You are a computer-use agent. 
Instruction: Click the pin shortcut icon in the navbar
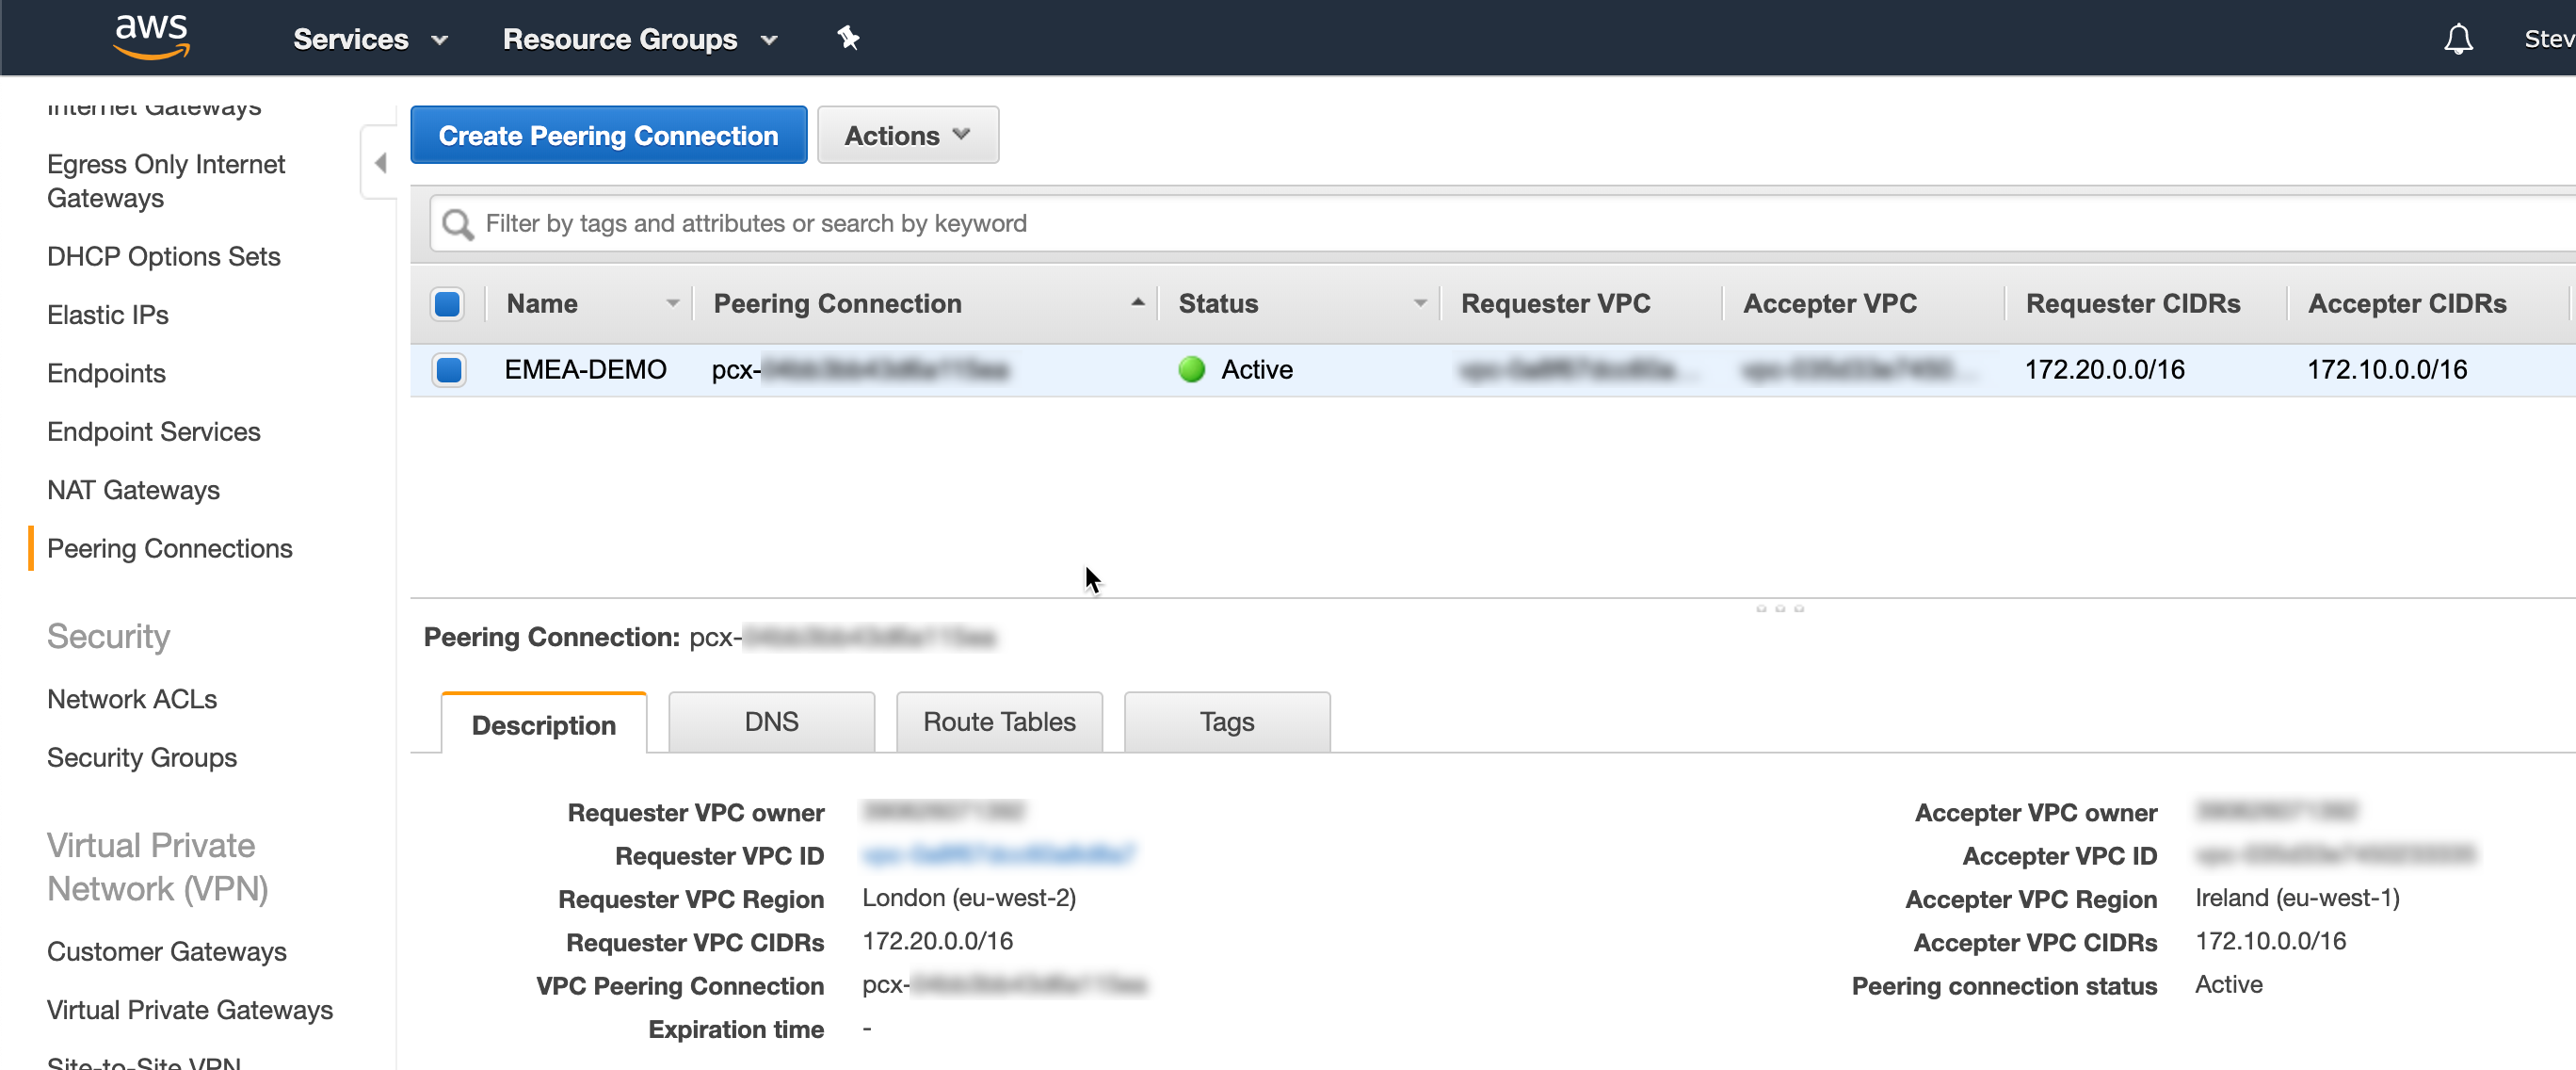(x=848, y=38)
